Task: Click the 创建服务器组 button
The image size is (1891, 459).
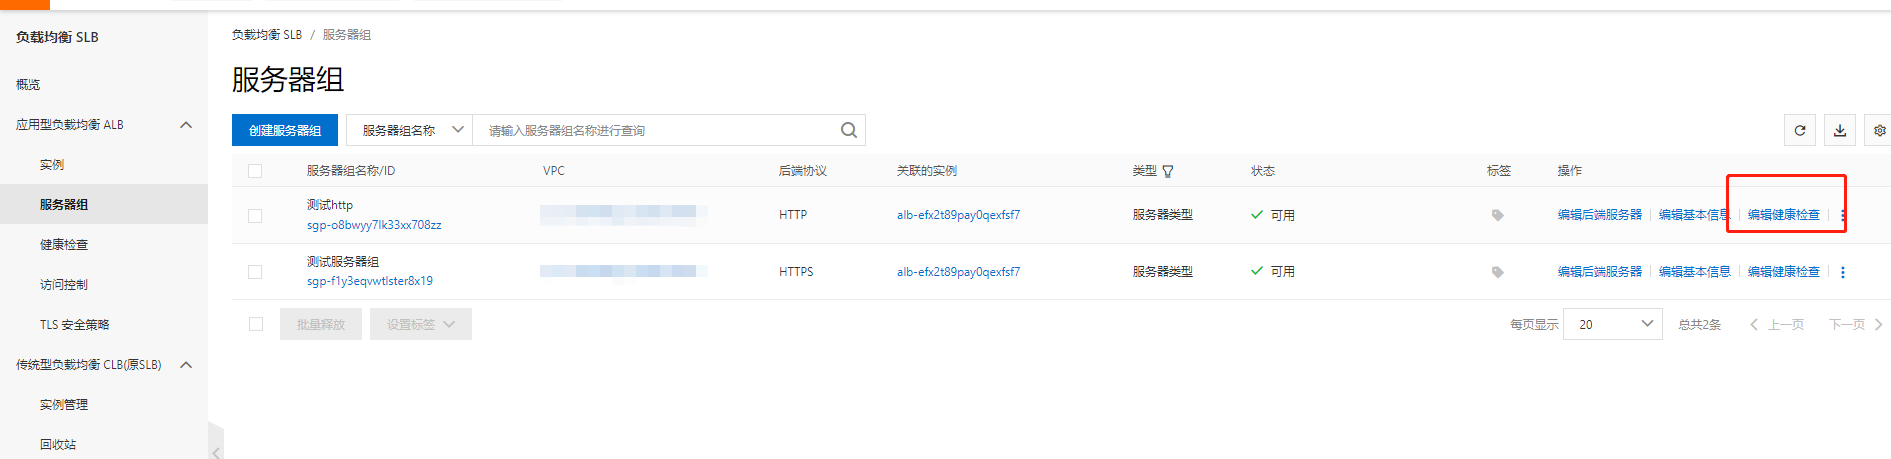Action: point(285,130)
